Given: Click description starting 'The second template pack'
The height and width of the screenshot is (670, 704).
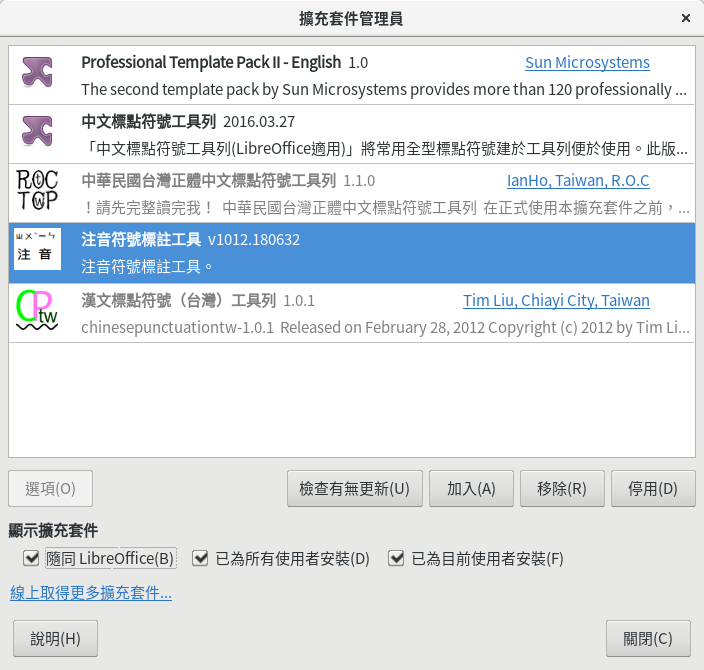Looking at the screenshot, I should click(x=384, y=89).
